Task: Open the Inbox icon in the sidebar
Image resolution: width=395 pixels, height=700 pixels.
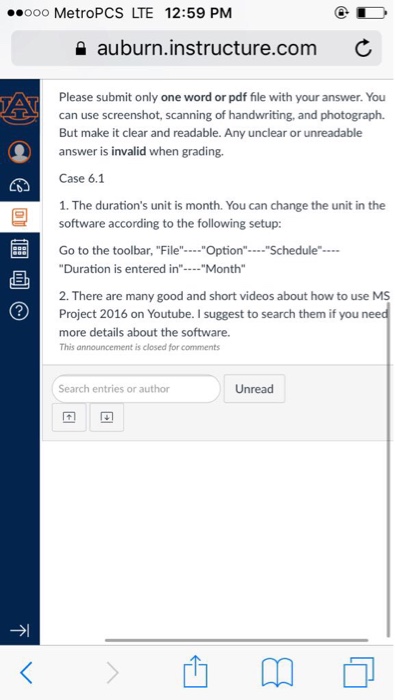Action: tap(19, 280)
